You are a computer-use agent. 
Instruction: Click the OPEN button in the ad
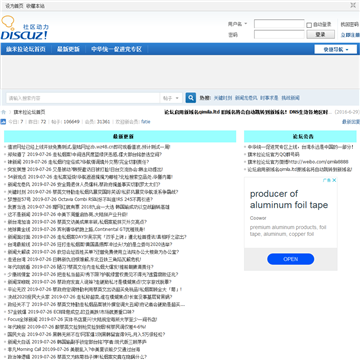(291, 259)
